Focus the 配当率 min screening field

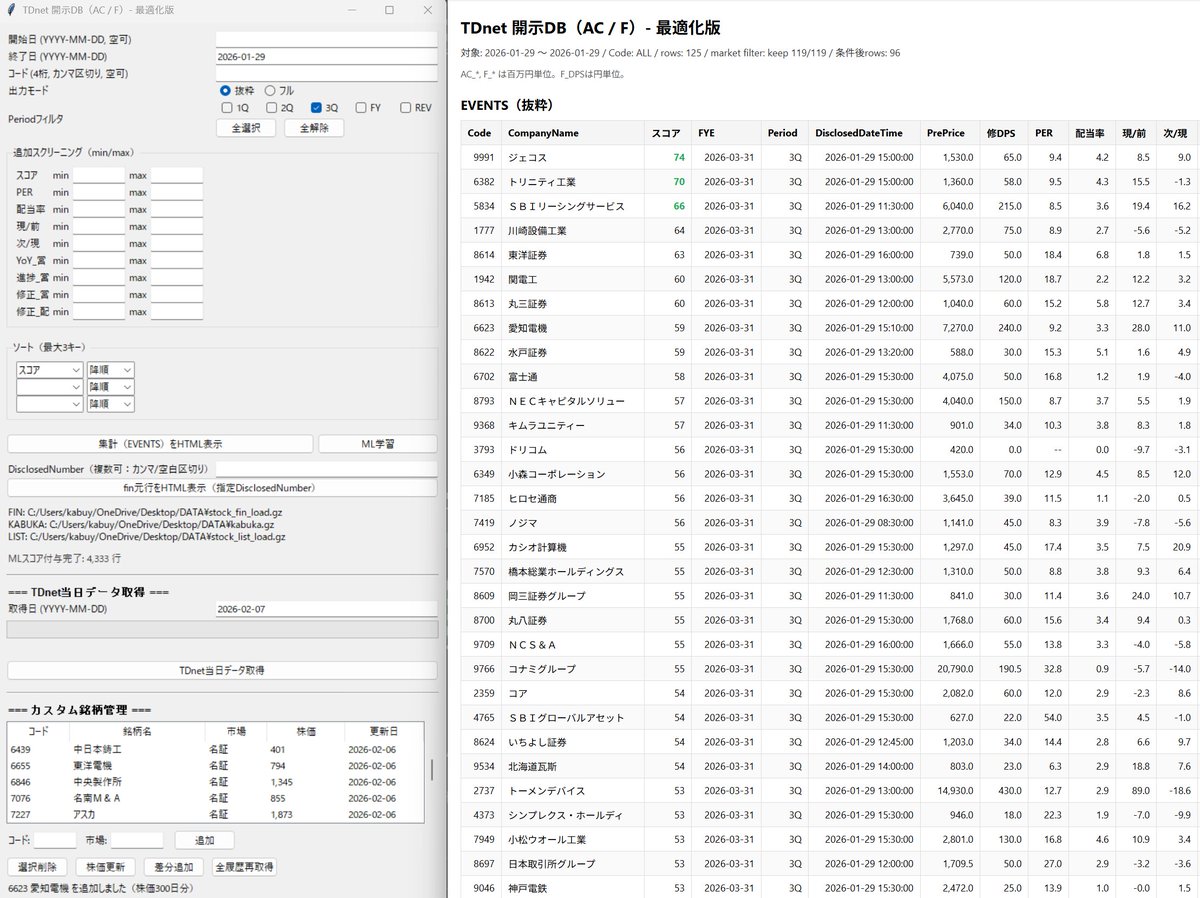pos(99,209)
